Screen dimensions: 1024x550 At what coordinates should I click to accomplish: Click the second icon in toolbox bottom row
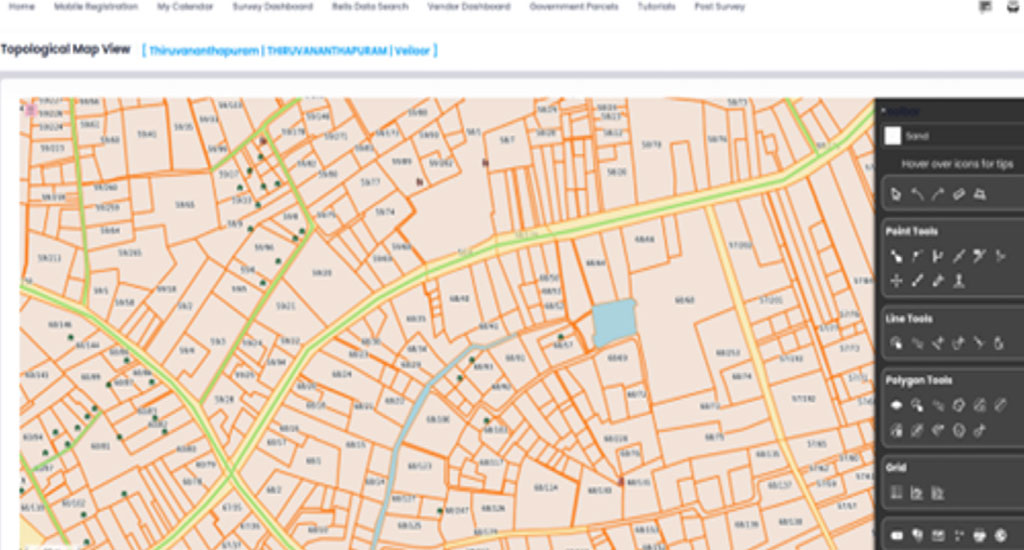pyautogui.click(x=917, y=536)
